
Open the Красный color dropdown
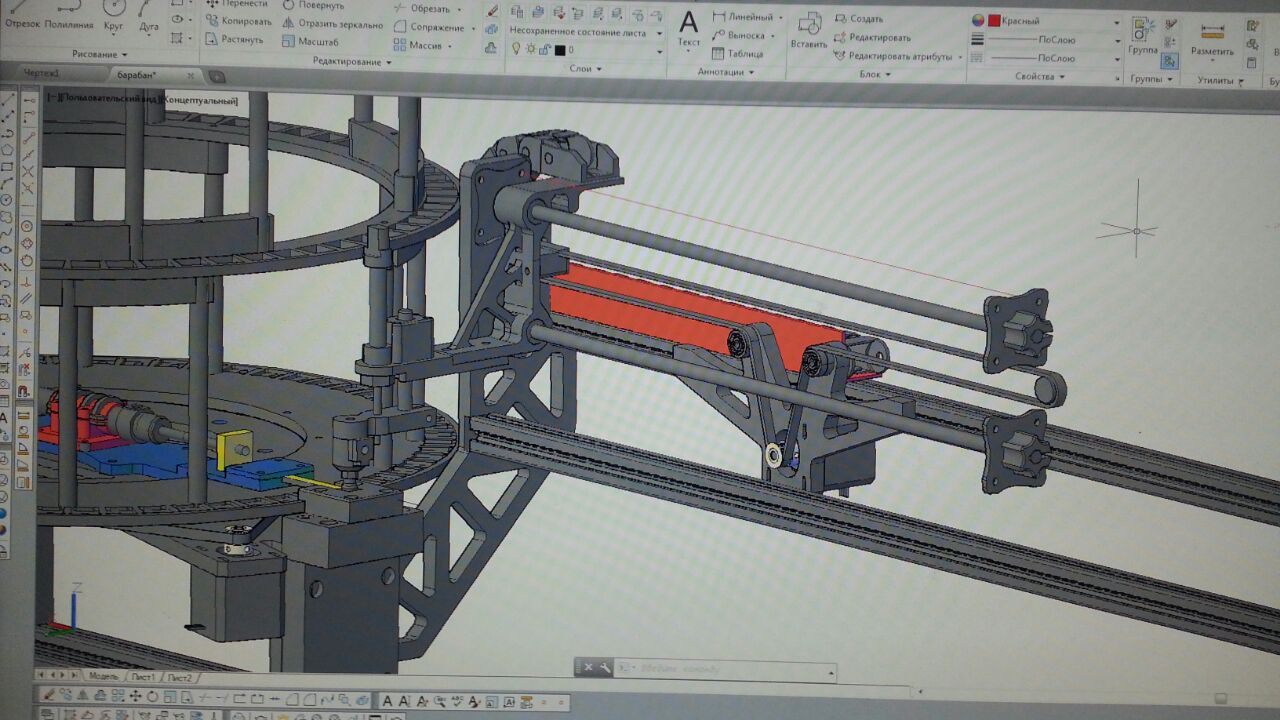pyautogui.click(x=1116, y=22)
